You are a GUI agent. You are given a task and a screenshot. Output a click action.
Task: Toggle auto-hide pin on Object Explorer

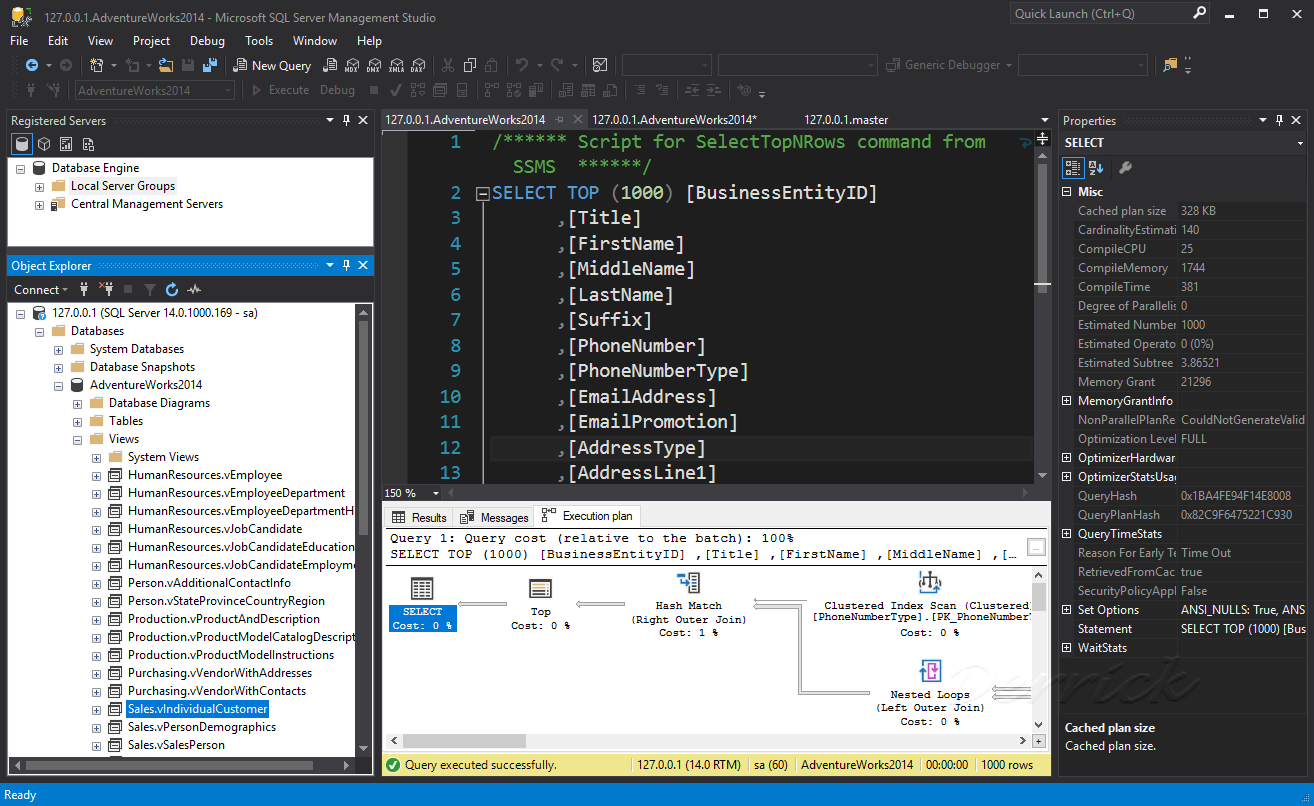click(x=345, y=265)
